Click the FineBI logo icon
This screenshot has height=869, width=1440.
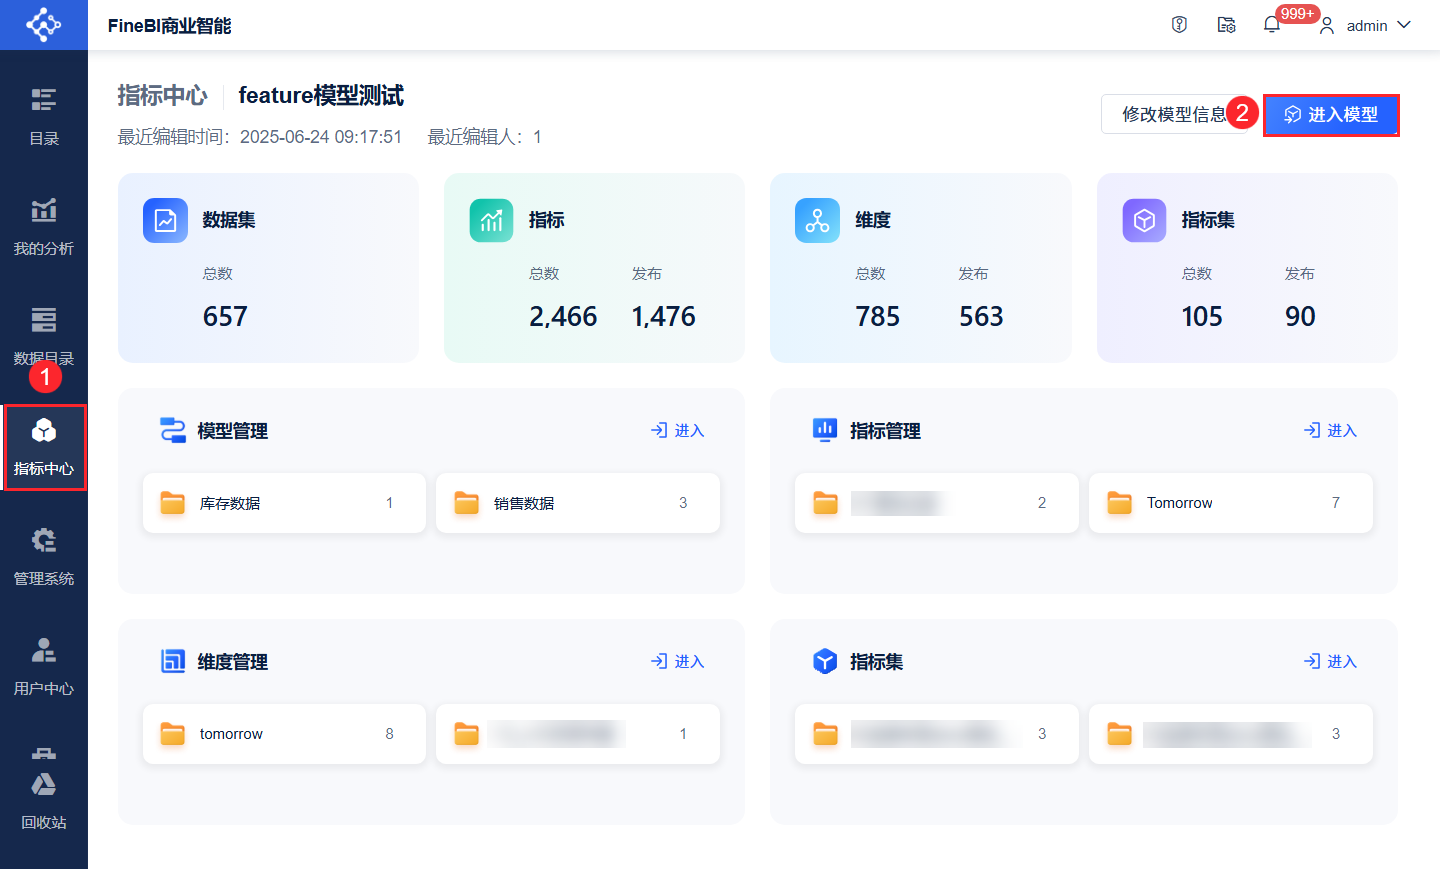coord(43,24)
